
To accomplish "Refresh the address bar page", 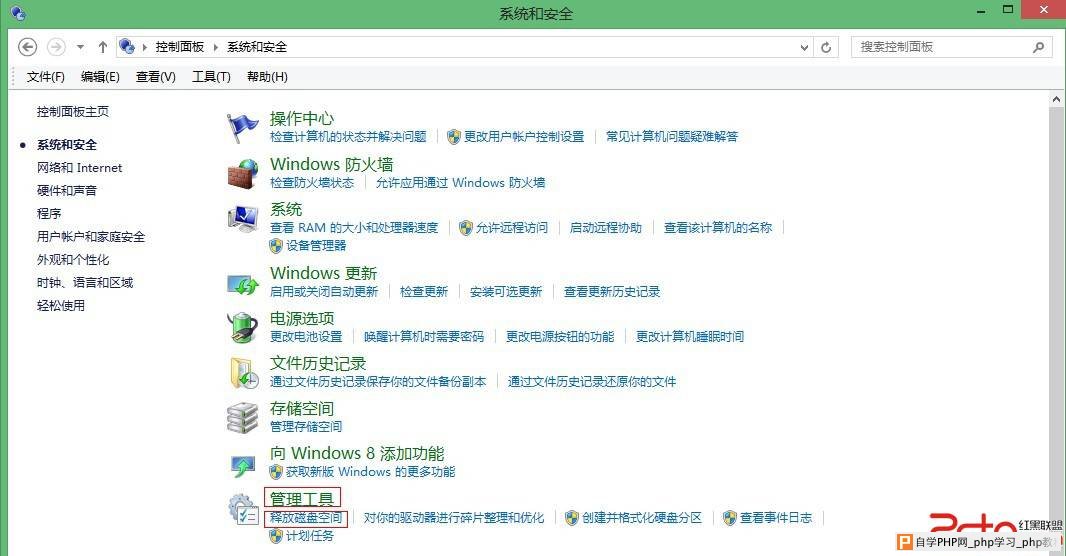I will coord(826,47).
